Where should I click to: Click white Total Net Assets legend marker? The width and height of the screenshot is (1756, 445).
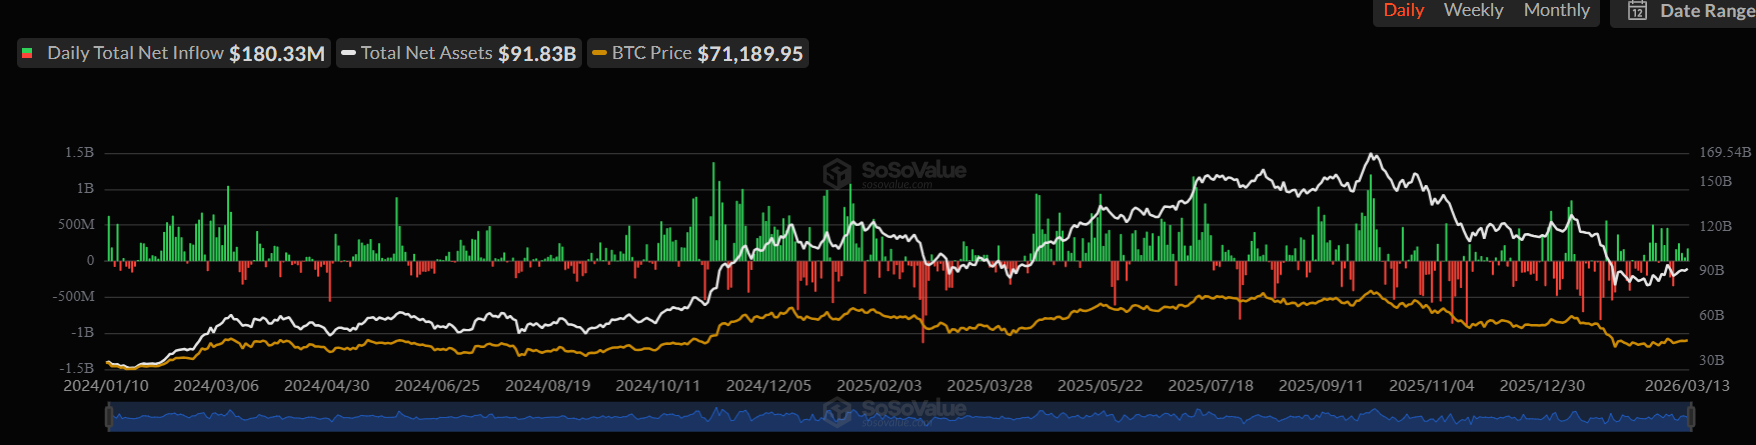click(x=348, y=53)
